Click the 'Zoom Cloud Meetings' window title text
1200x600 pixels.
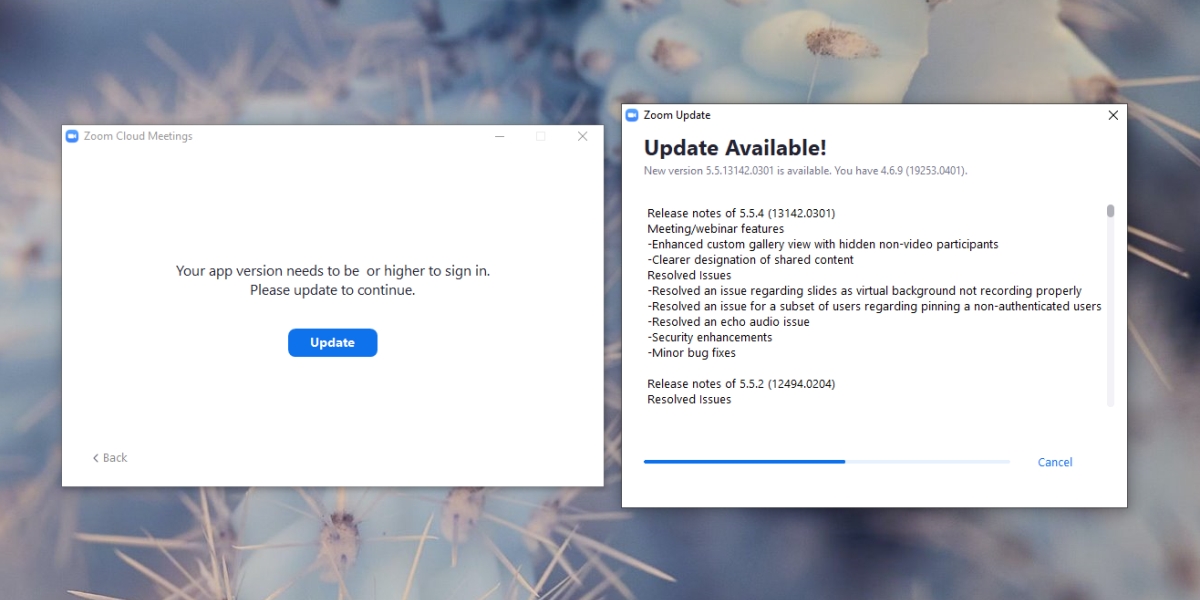coord(138,136)
